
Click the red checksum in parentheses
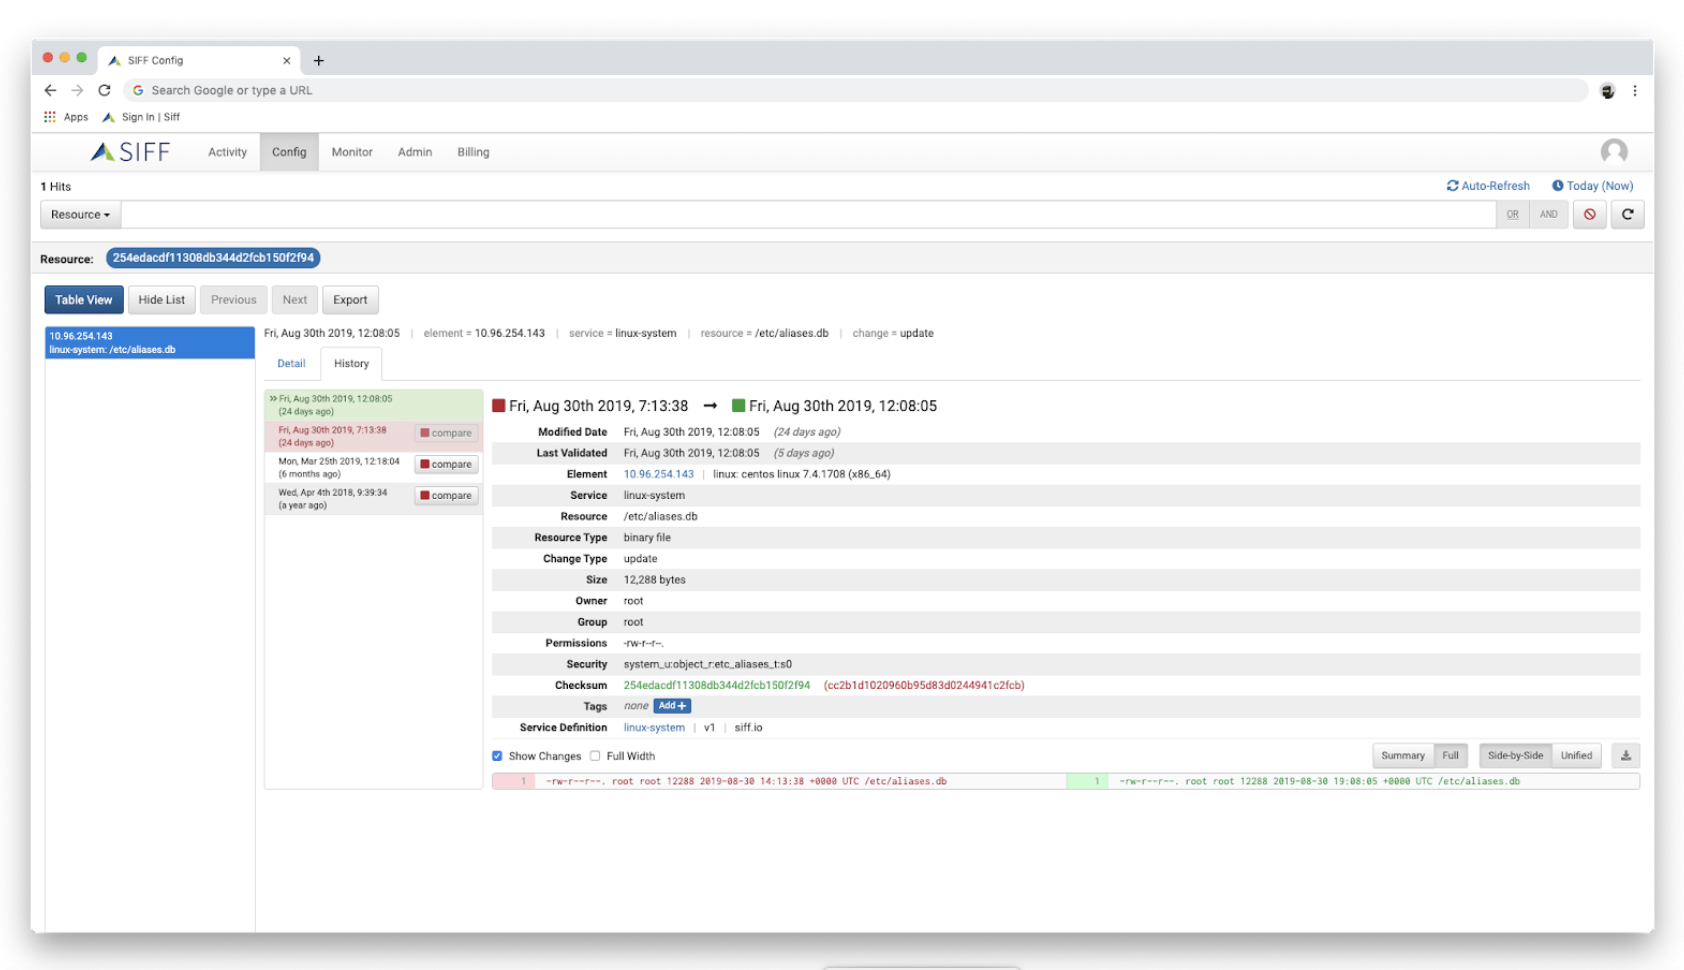[924, 686]
